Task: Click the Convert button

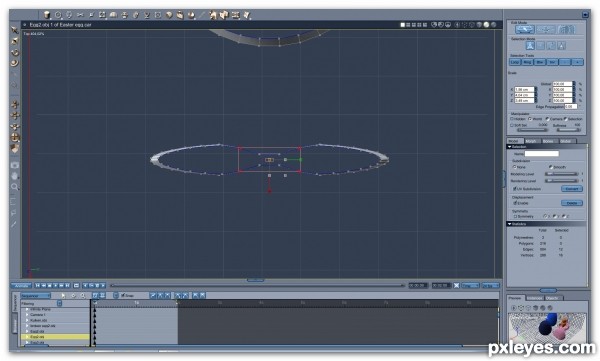Action: point(572,189)
